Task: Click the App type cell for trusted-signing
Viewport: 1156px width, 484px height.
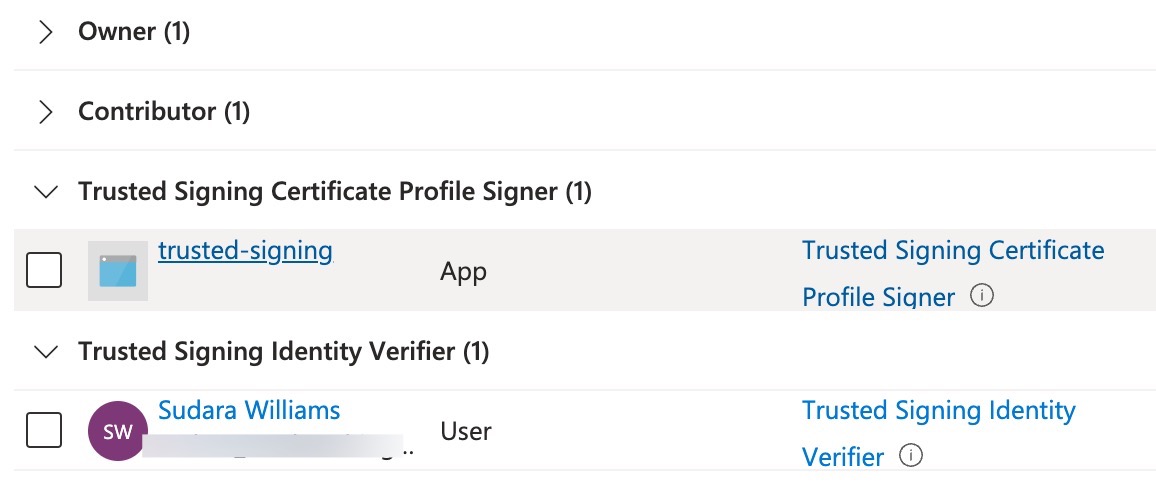Action: 463,271
